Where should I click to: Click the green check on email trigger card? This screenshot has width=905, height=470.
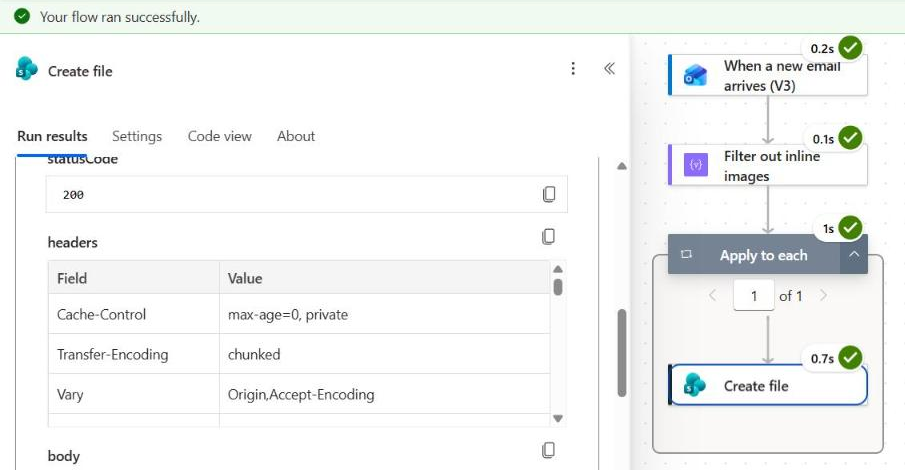click(x=850, y=48)
